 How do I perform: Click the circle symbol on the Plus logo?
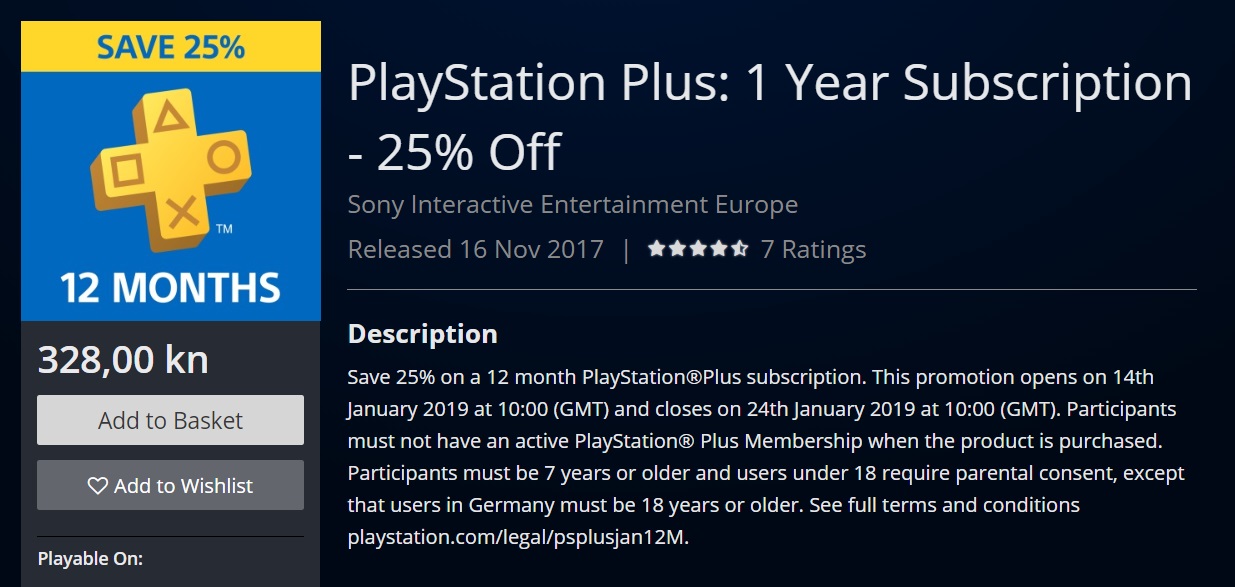click(224, 157)
